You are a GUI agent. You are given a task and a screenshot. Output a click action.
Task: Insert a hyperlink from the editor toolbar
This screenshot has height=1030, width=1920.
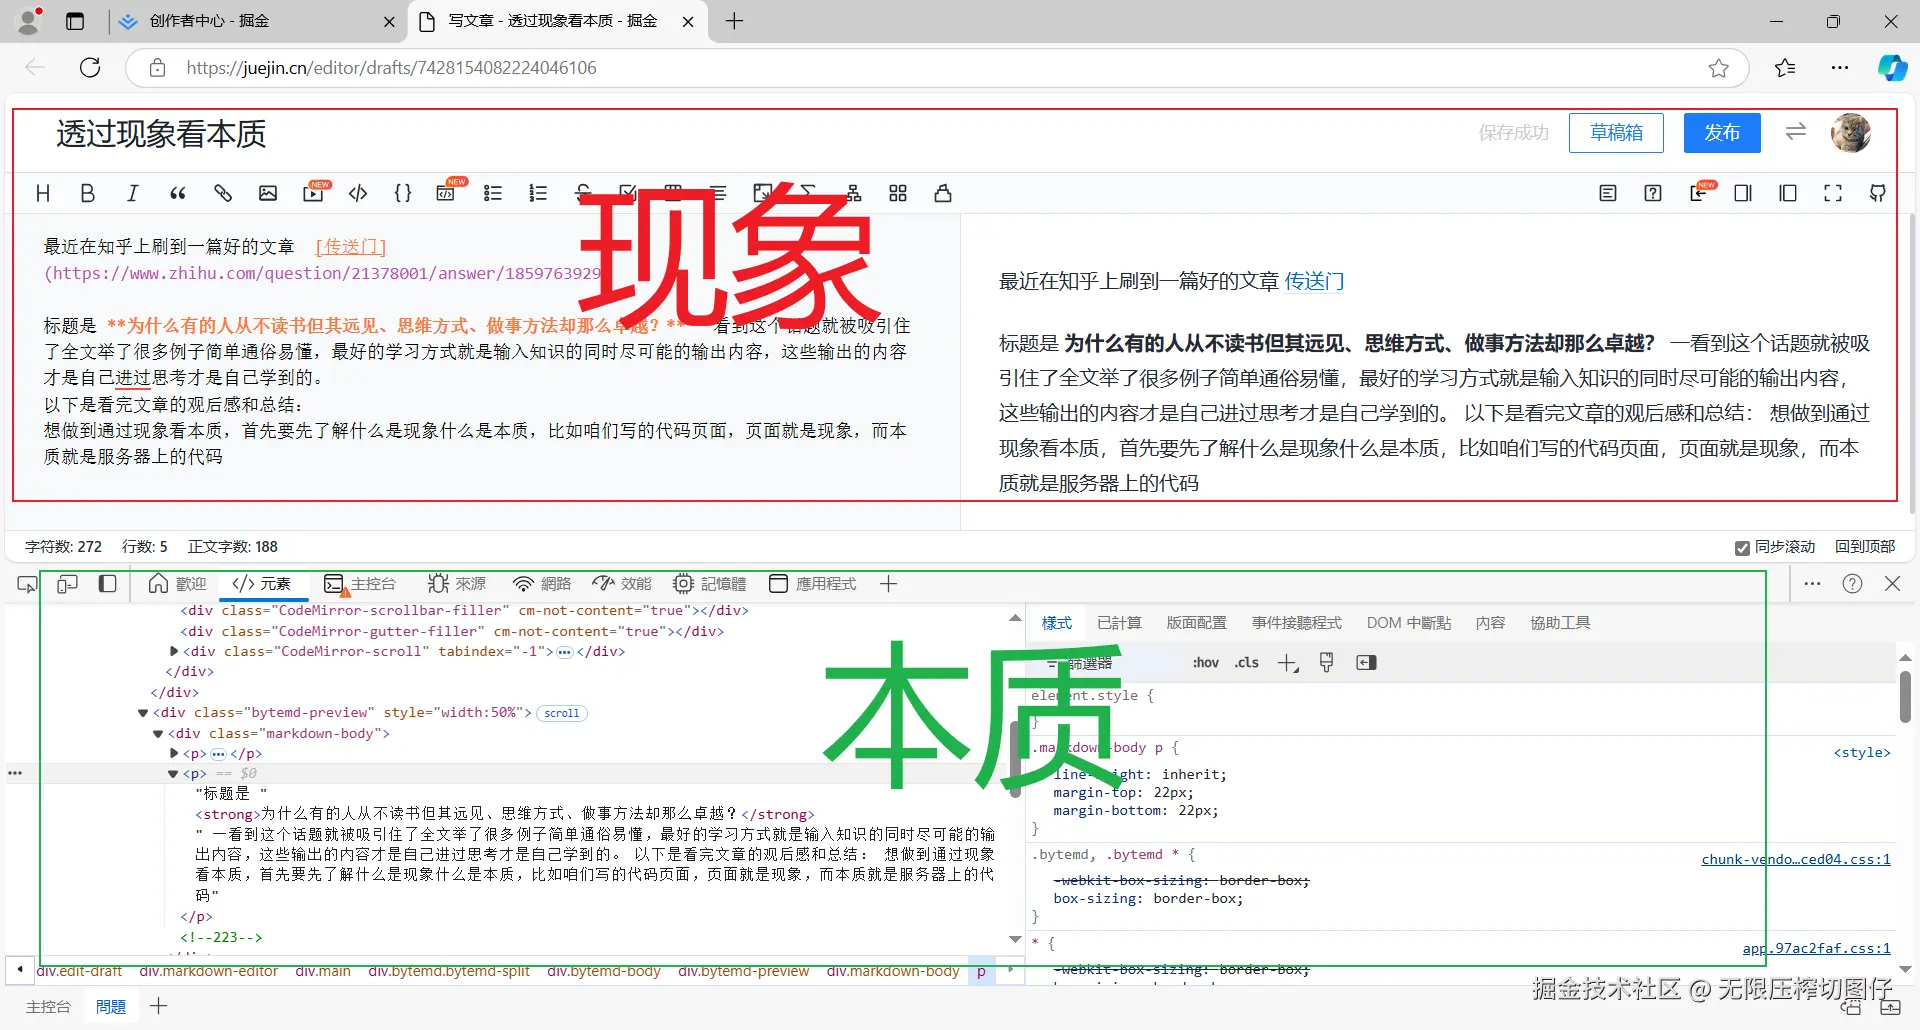click(x=223, y=193)
